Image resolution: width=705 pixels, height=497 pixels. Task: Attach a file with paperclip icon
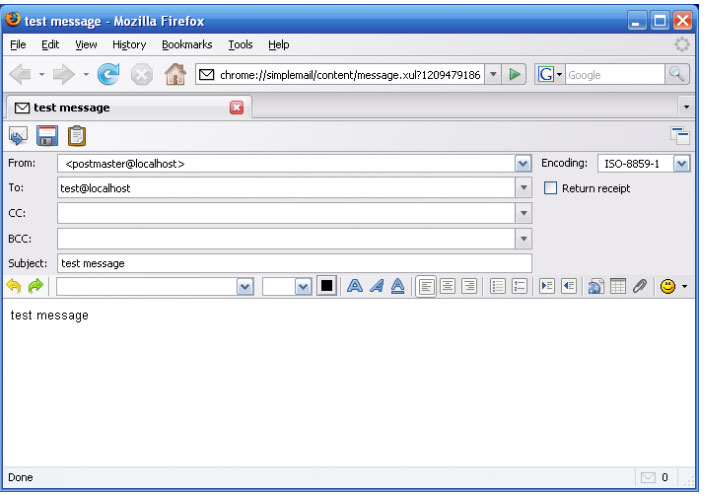point(639,287)
